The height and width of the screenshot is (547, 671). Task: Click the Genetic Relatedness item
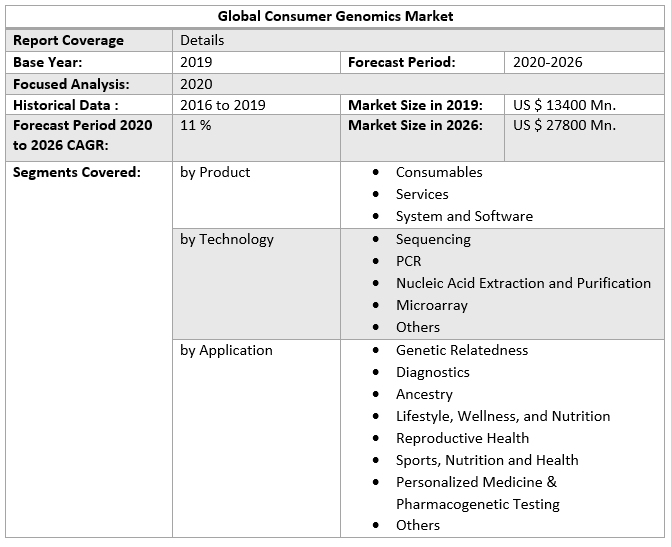point(462,350)
